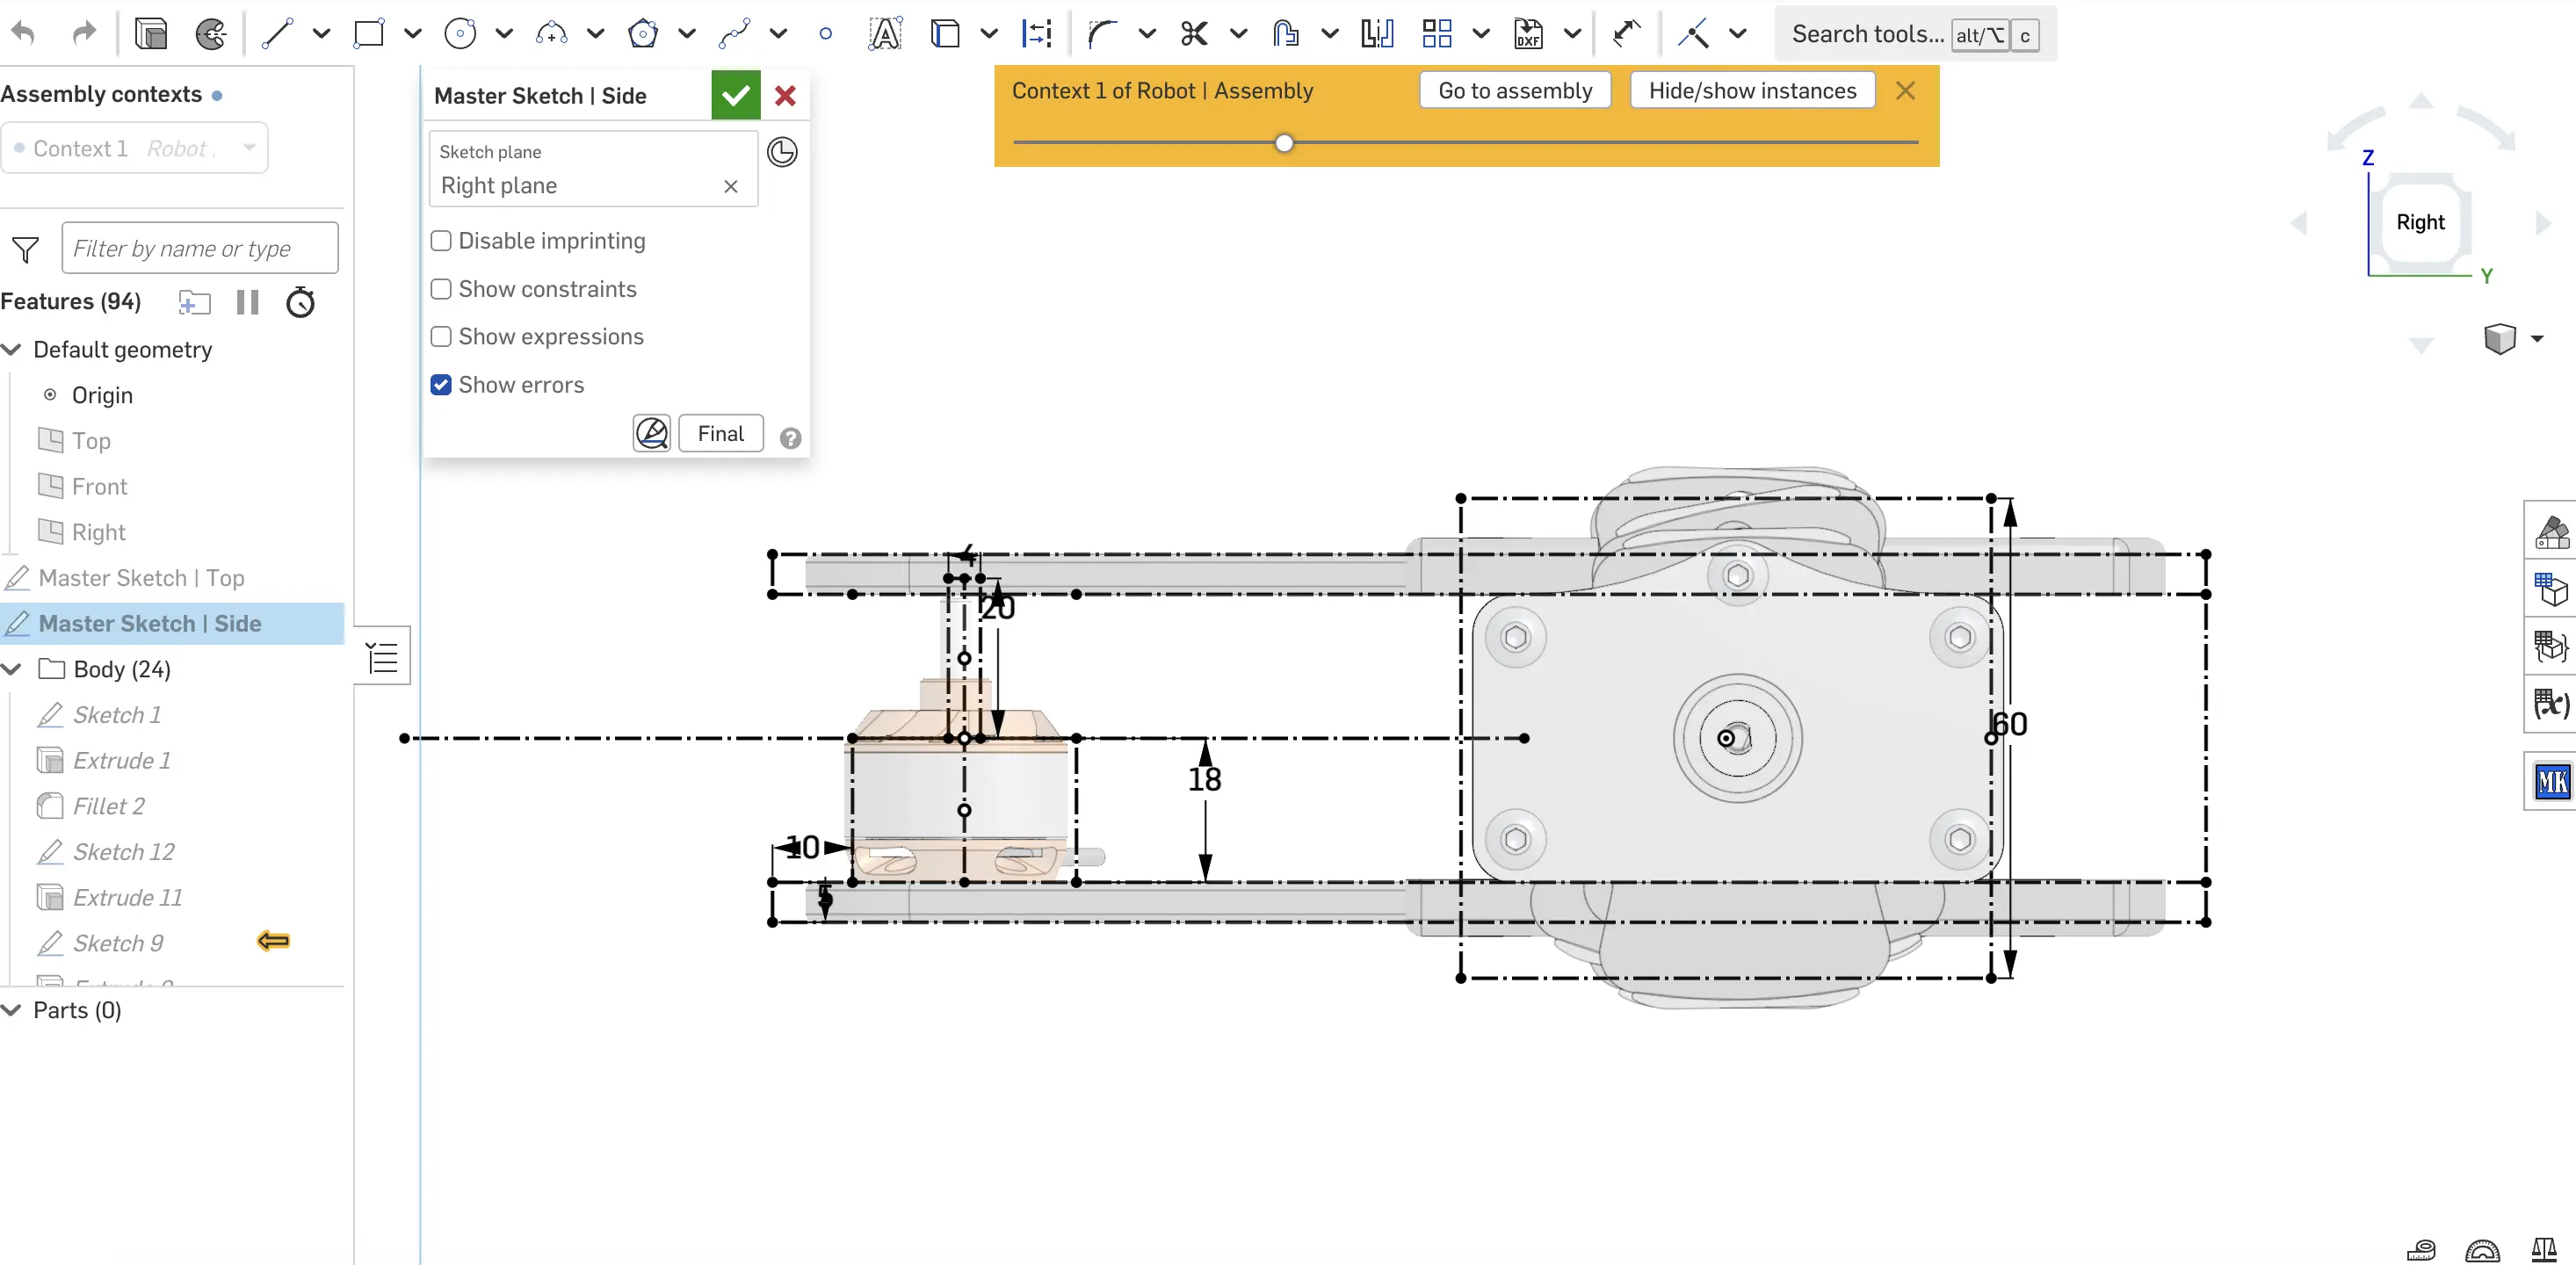
Task: Uncheck the Show errors checkbox
Action: (441, 385)
